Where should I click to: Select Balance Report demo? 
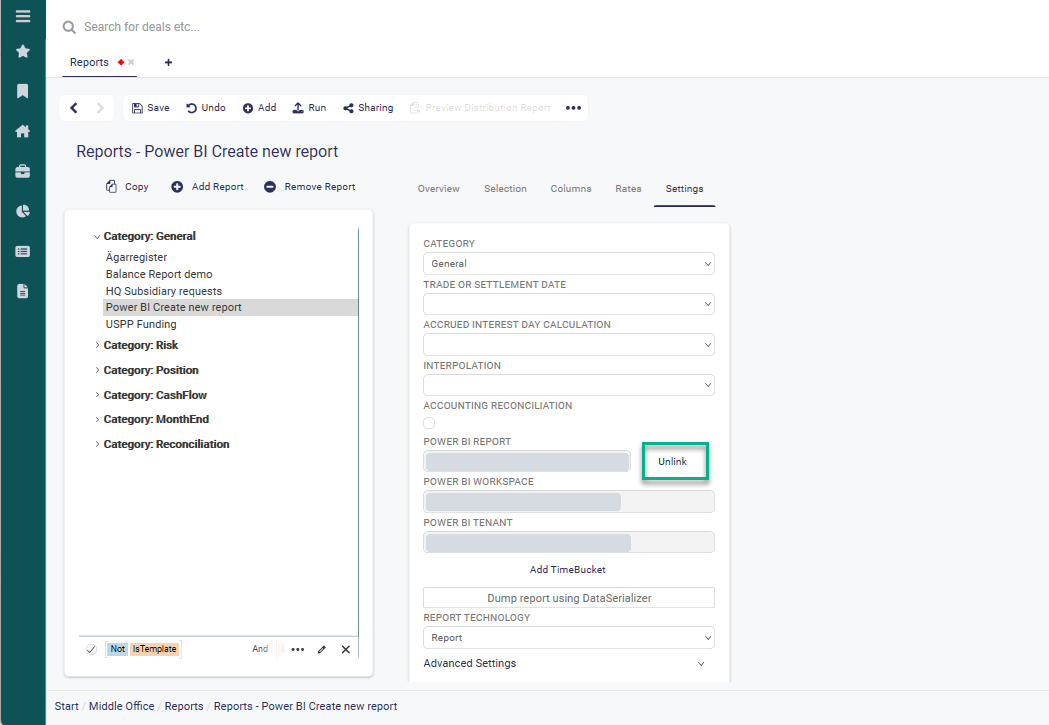click(159, 274)
